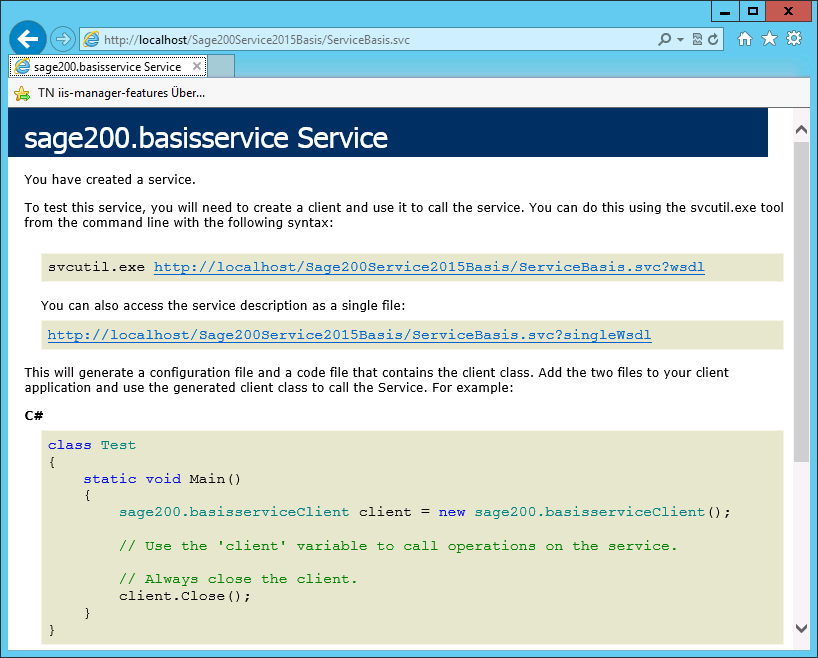
Task: Click the text 'You have created a service.'
Action: coord(110,180)
